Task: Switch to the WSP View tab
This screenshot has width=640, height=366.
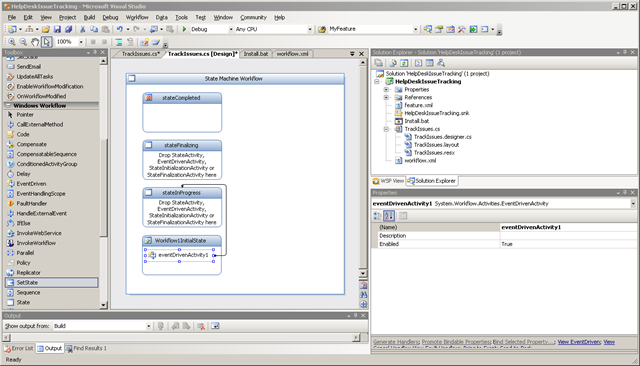Action: tap(388, 181)
